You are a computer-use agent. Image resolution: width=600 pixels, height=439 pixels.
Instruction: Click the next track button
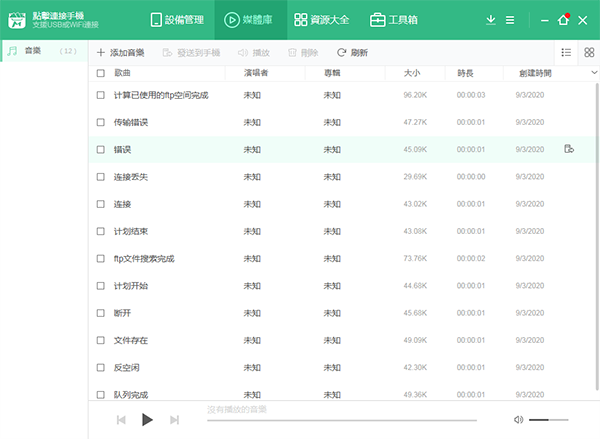tap(174, 420)
